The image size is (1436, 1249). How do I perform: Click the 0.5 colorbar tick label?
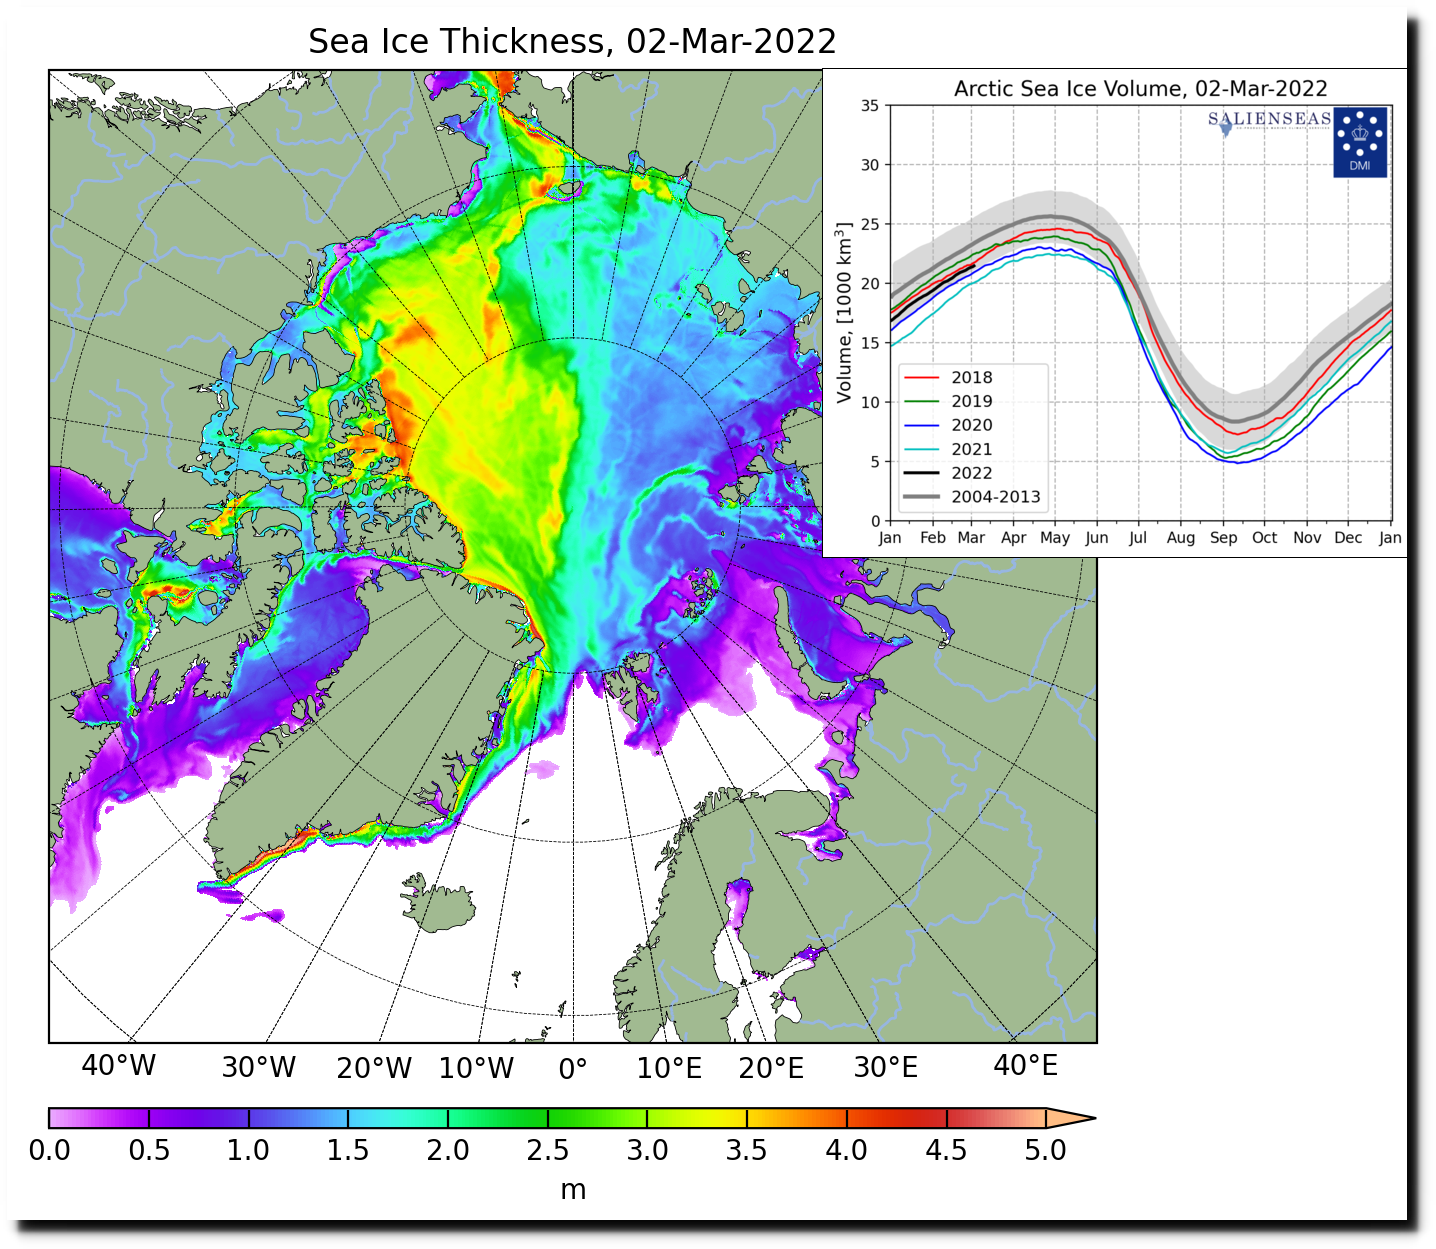(149, 1150)
